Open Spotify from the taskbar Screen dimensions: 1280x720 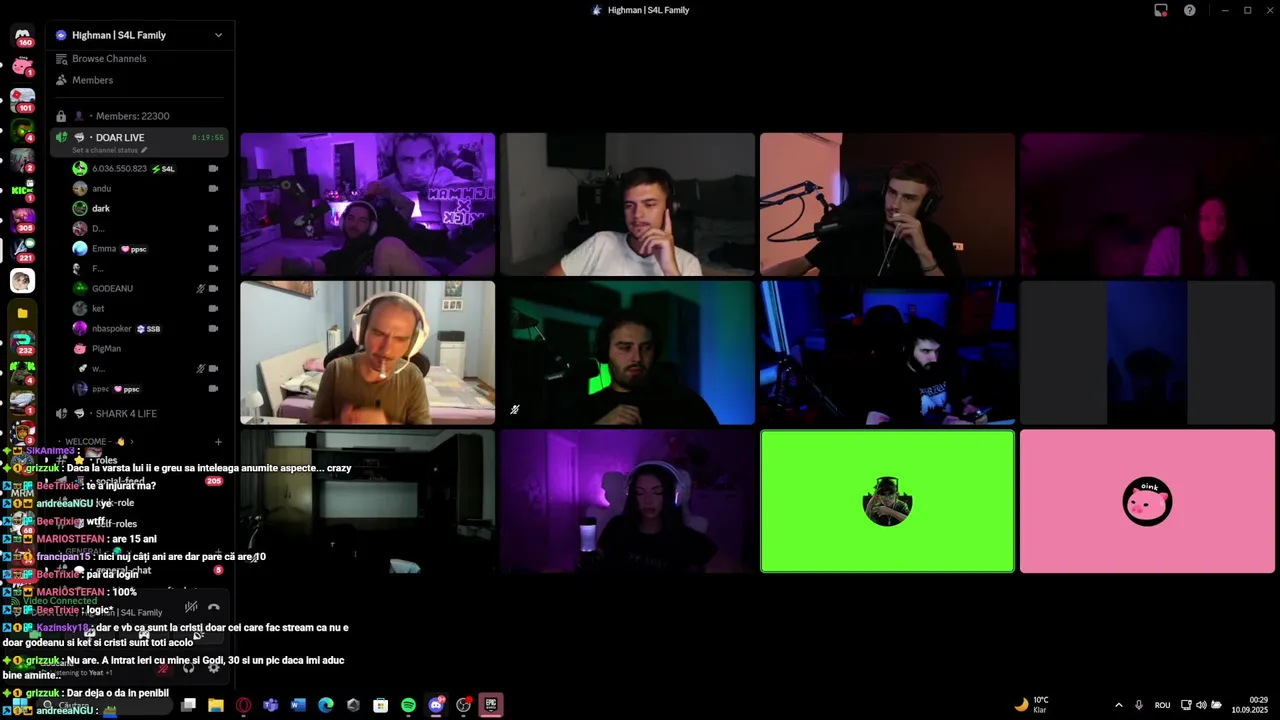point(408,705)
